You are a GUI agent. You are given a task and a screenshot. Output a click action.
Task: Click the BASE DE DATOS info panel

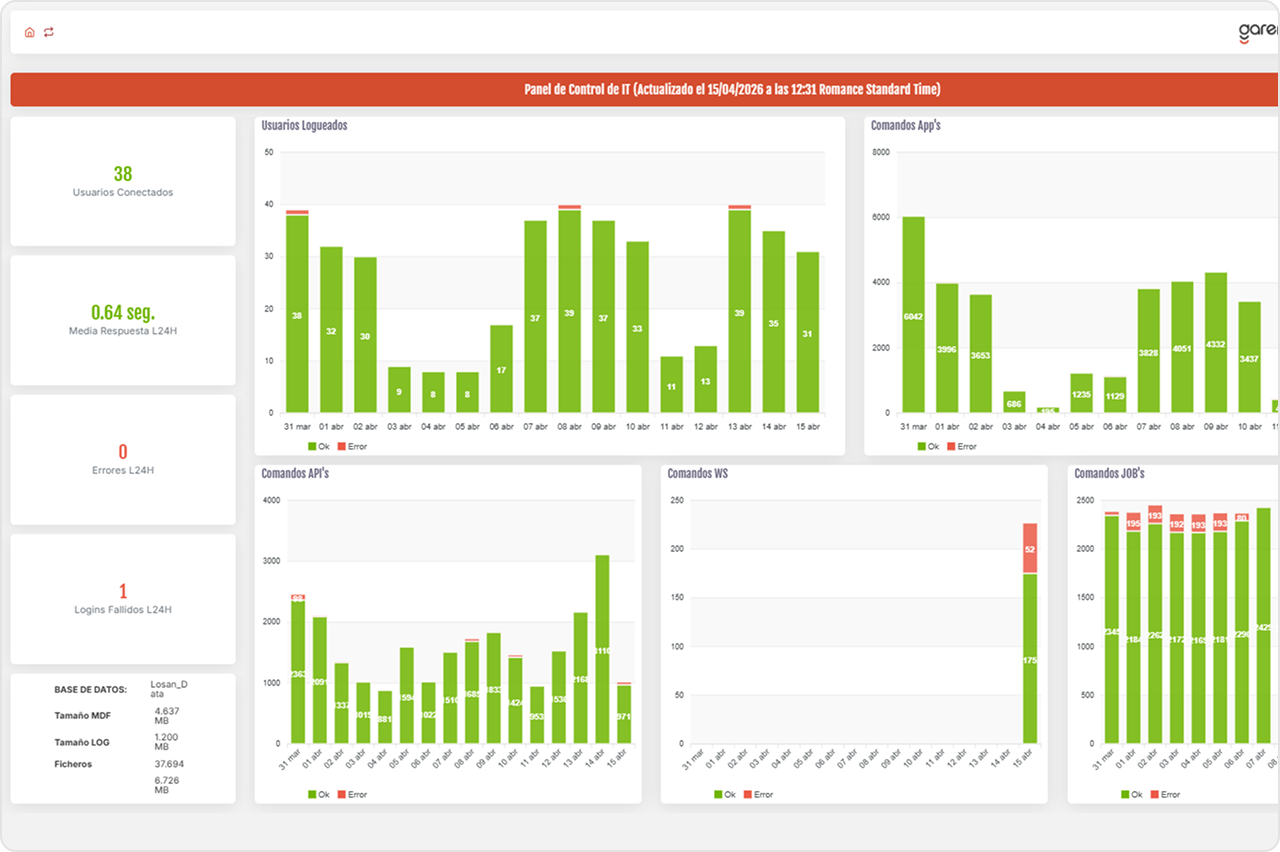[123, 738]
